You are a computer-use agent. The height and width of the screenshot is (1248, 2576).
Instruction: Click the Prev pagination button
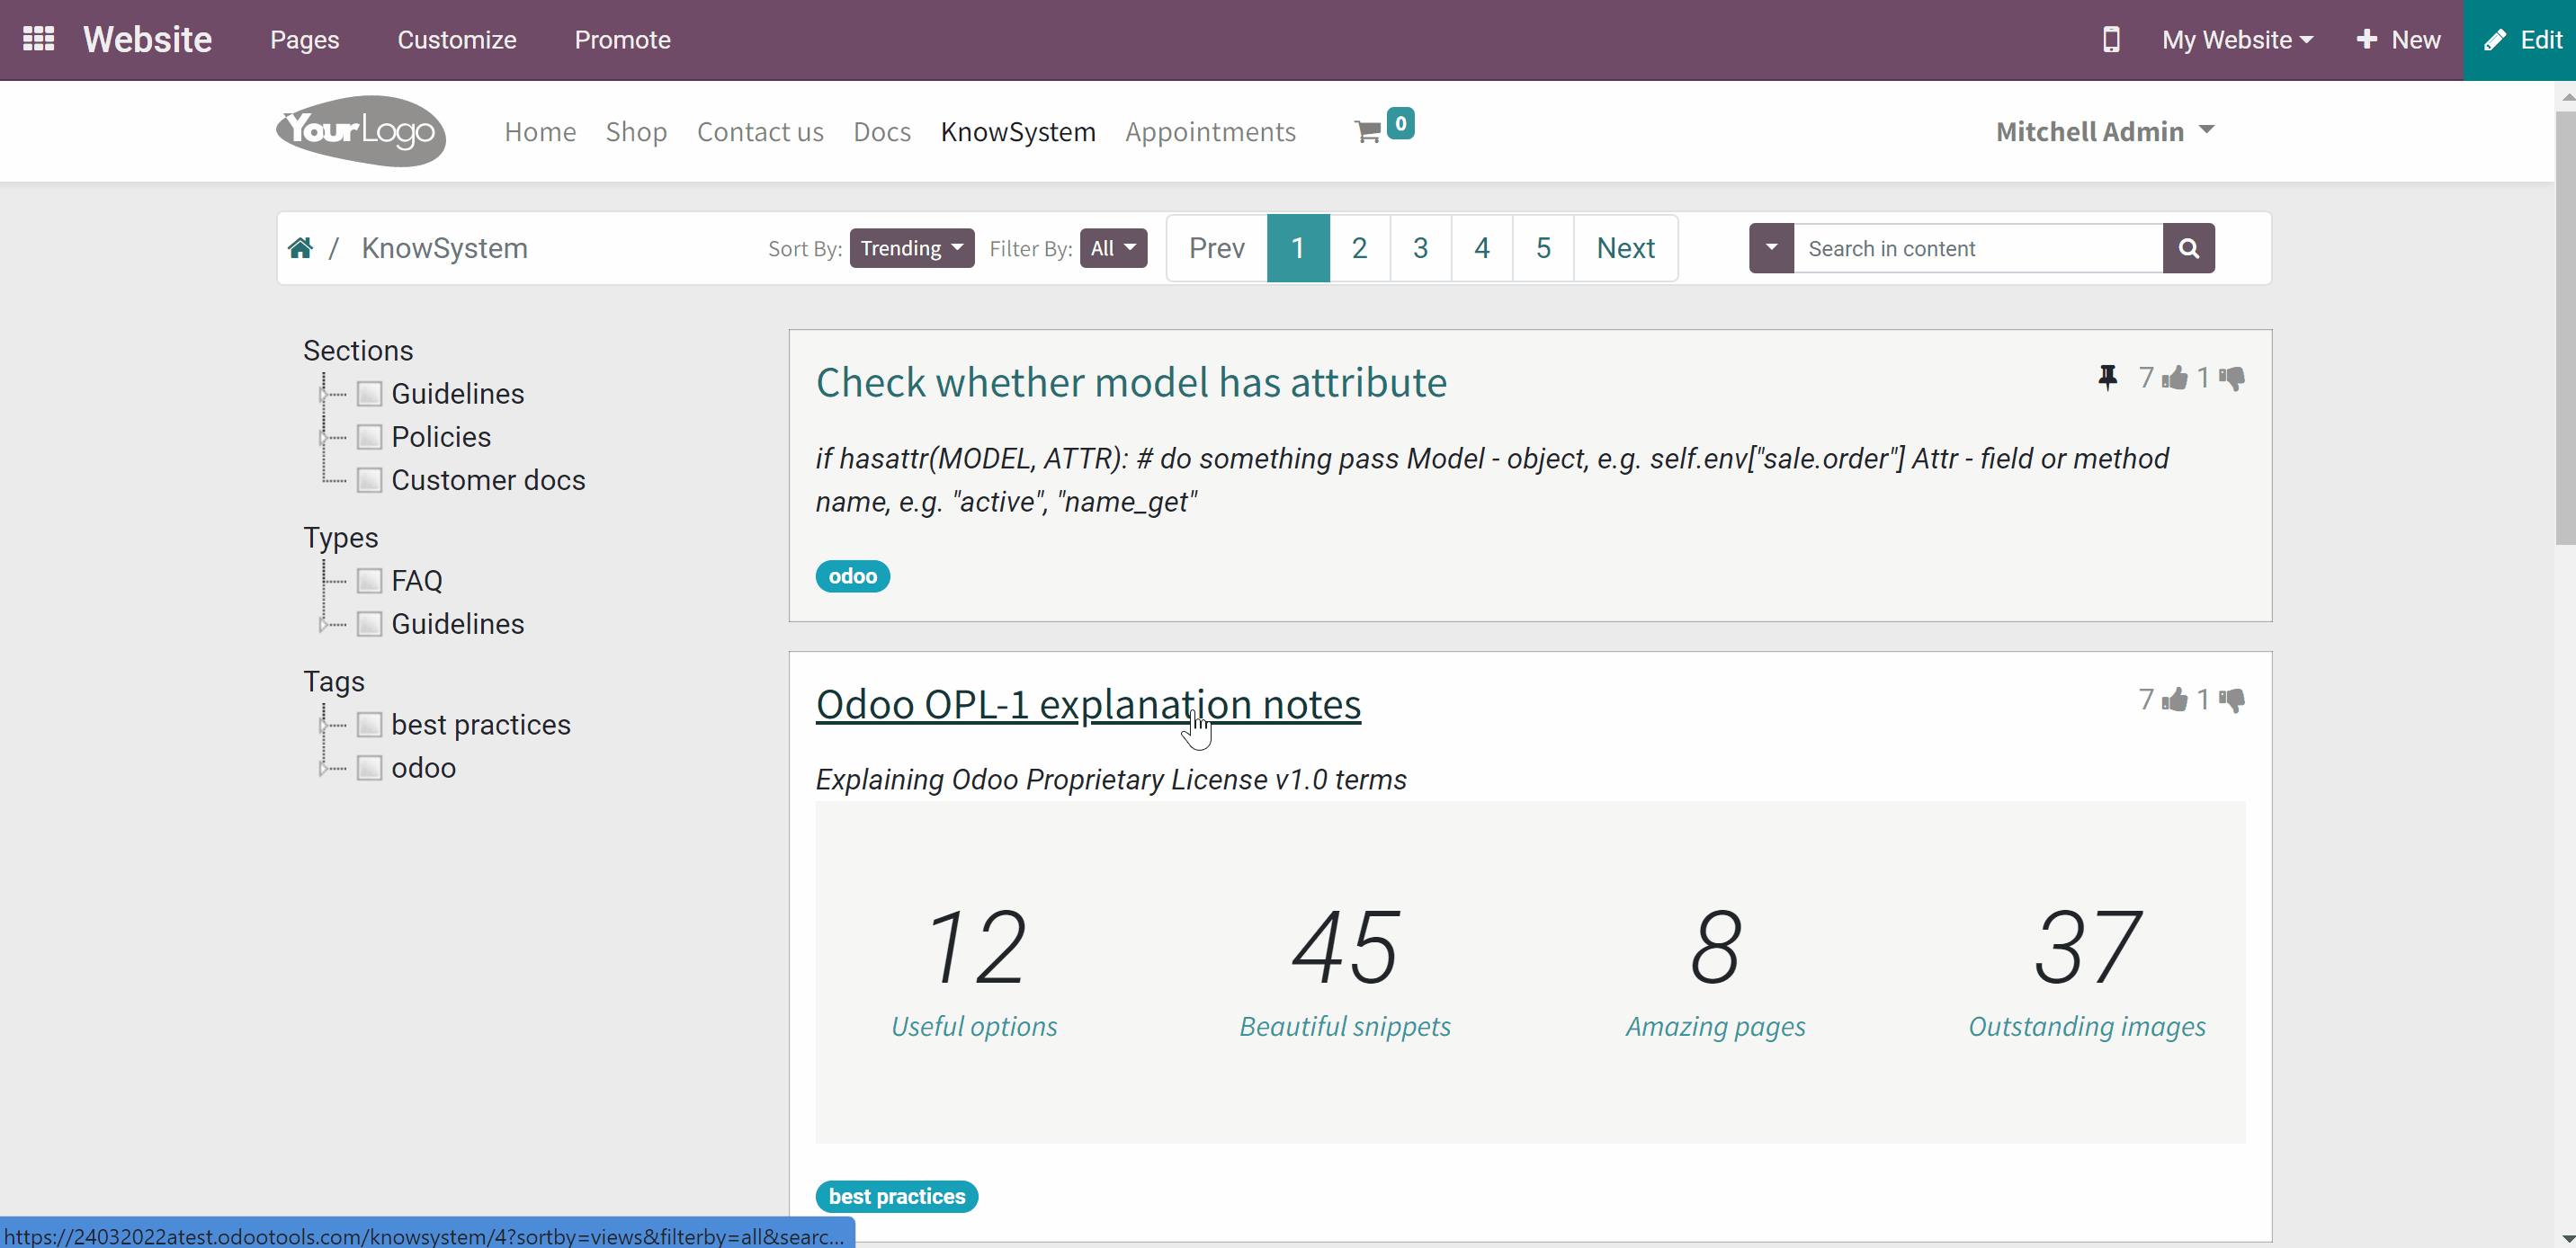(1217, 248)
